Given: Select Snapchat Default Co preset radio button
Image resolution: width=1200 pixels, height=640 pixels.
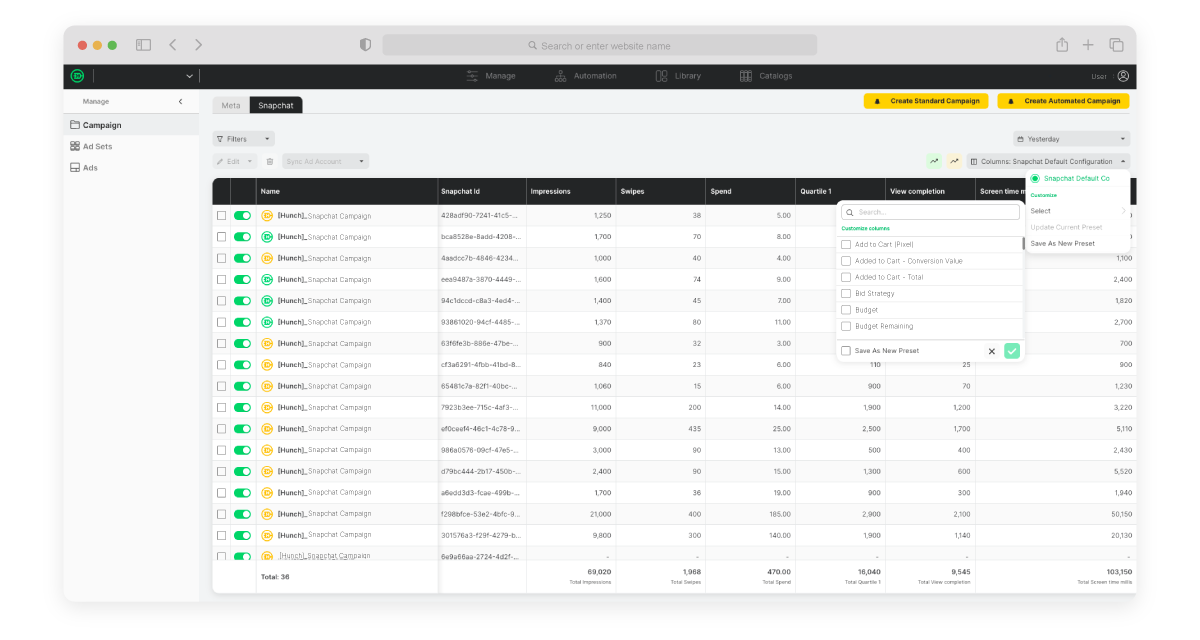Looking at the screenshot, I should pos(1035,178).
